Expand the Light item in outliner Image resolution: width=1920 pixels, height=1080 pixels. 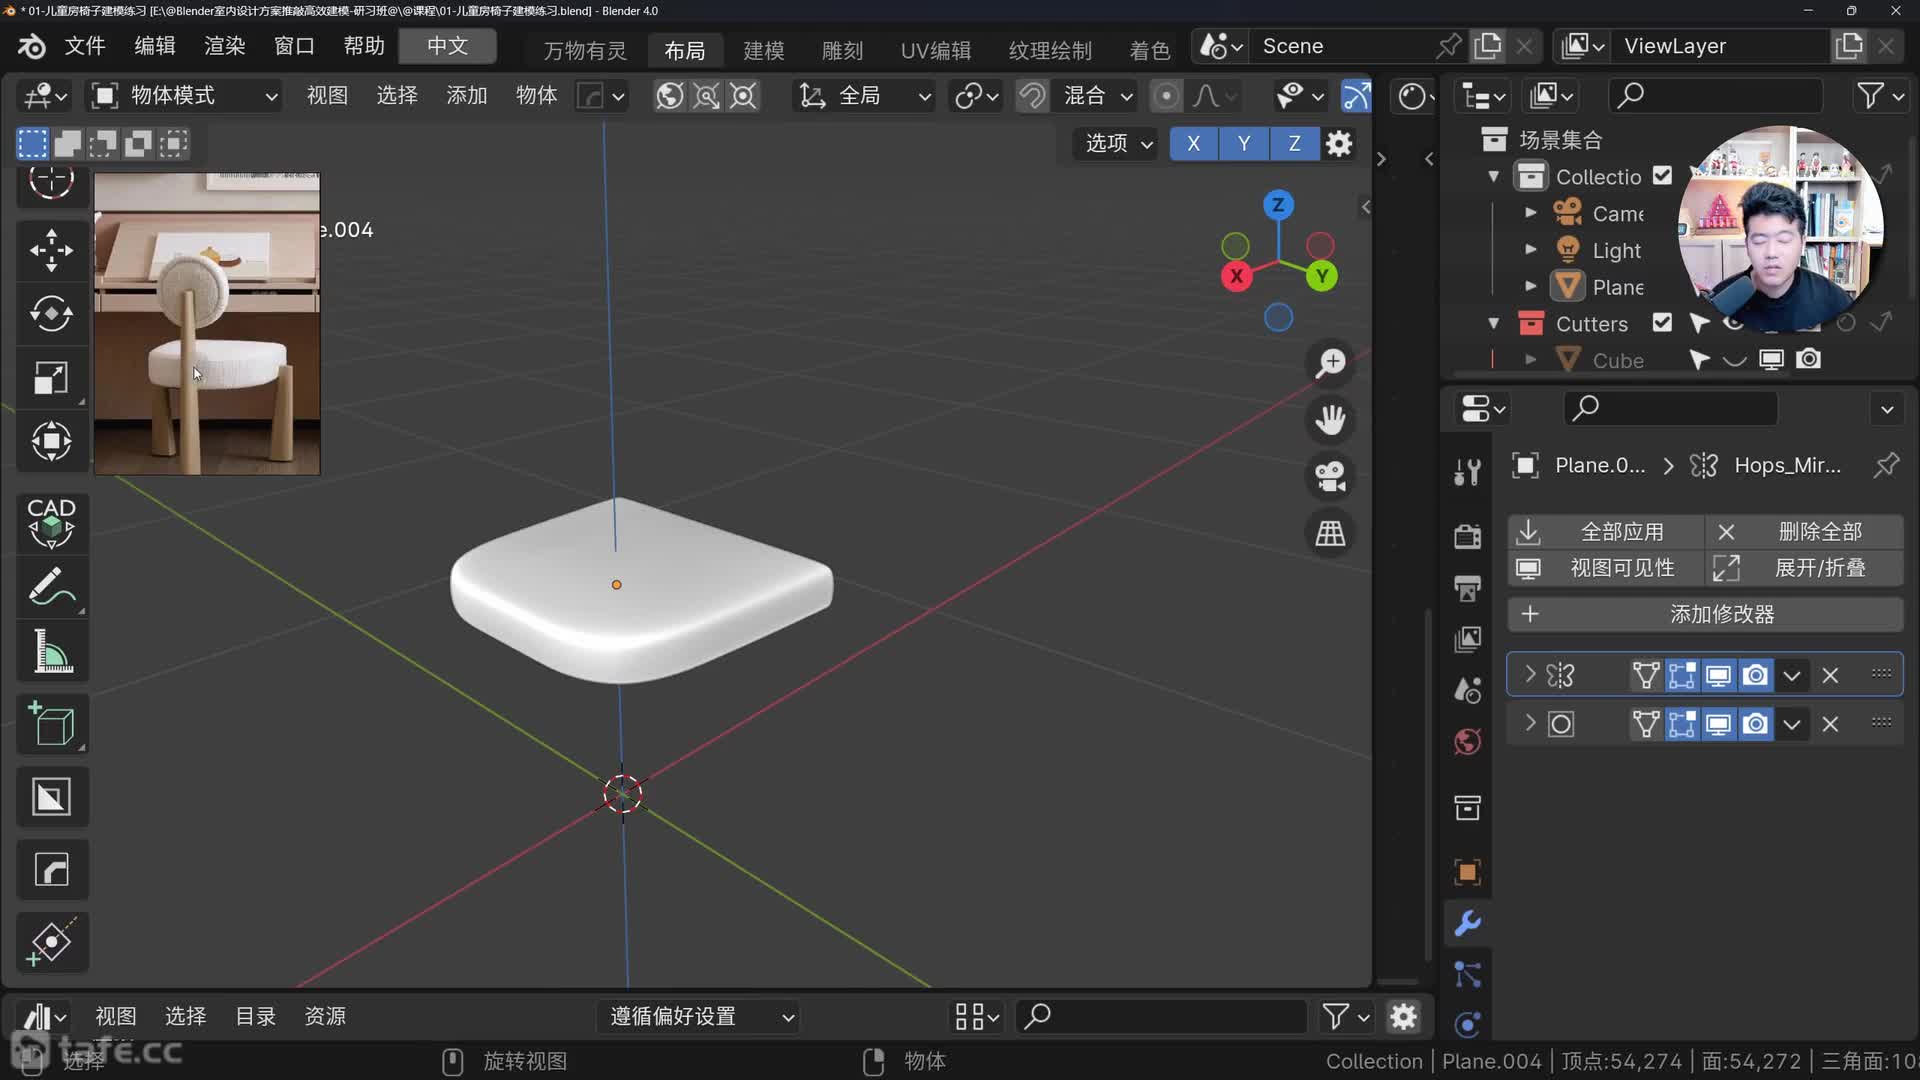click(1530, 250)
